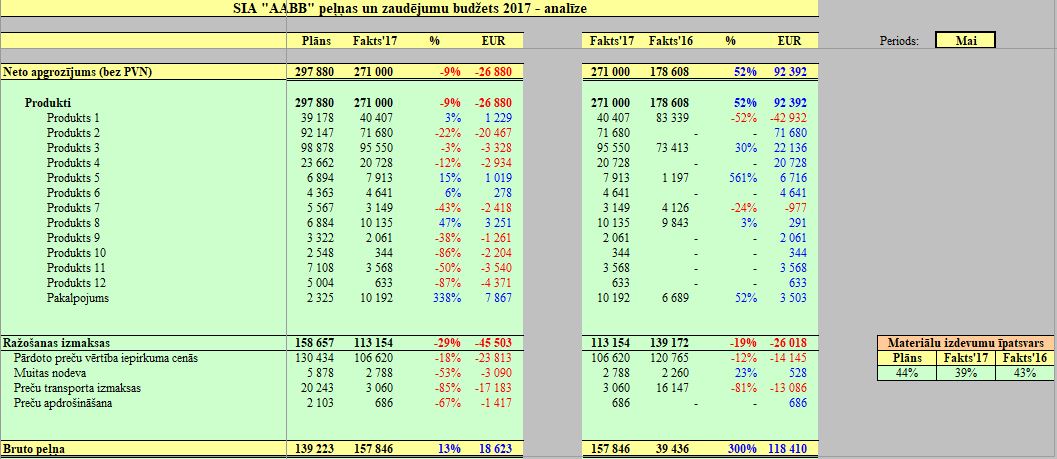Screen dimensions: 1057x459
Task: Select the Periods: label cell
Action: click(900, 41)
